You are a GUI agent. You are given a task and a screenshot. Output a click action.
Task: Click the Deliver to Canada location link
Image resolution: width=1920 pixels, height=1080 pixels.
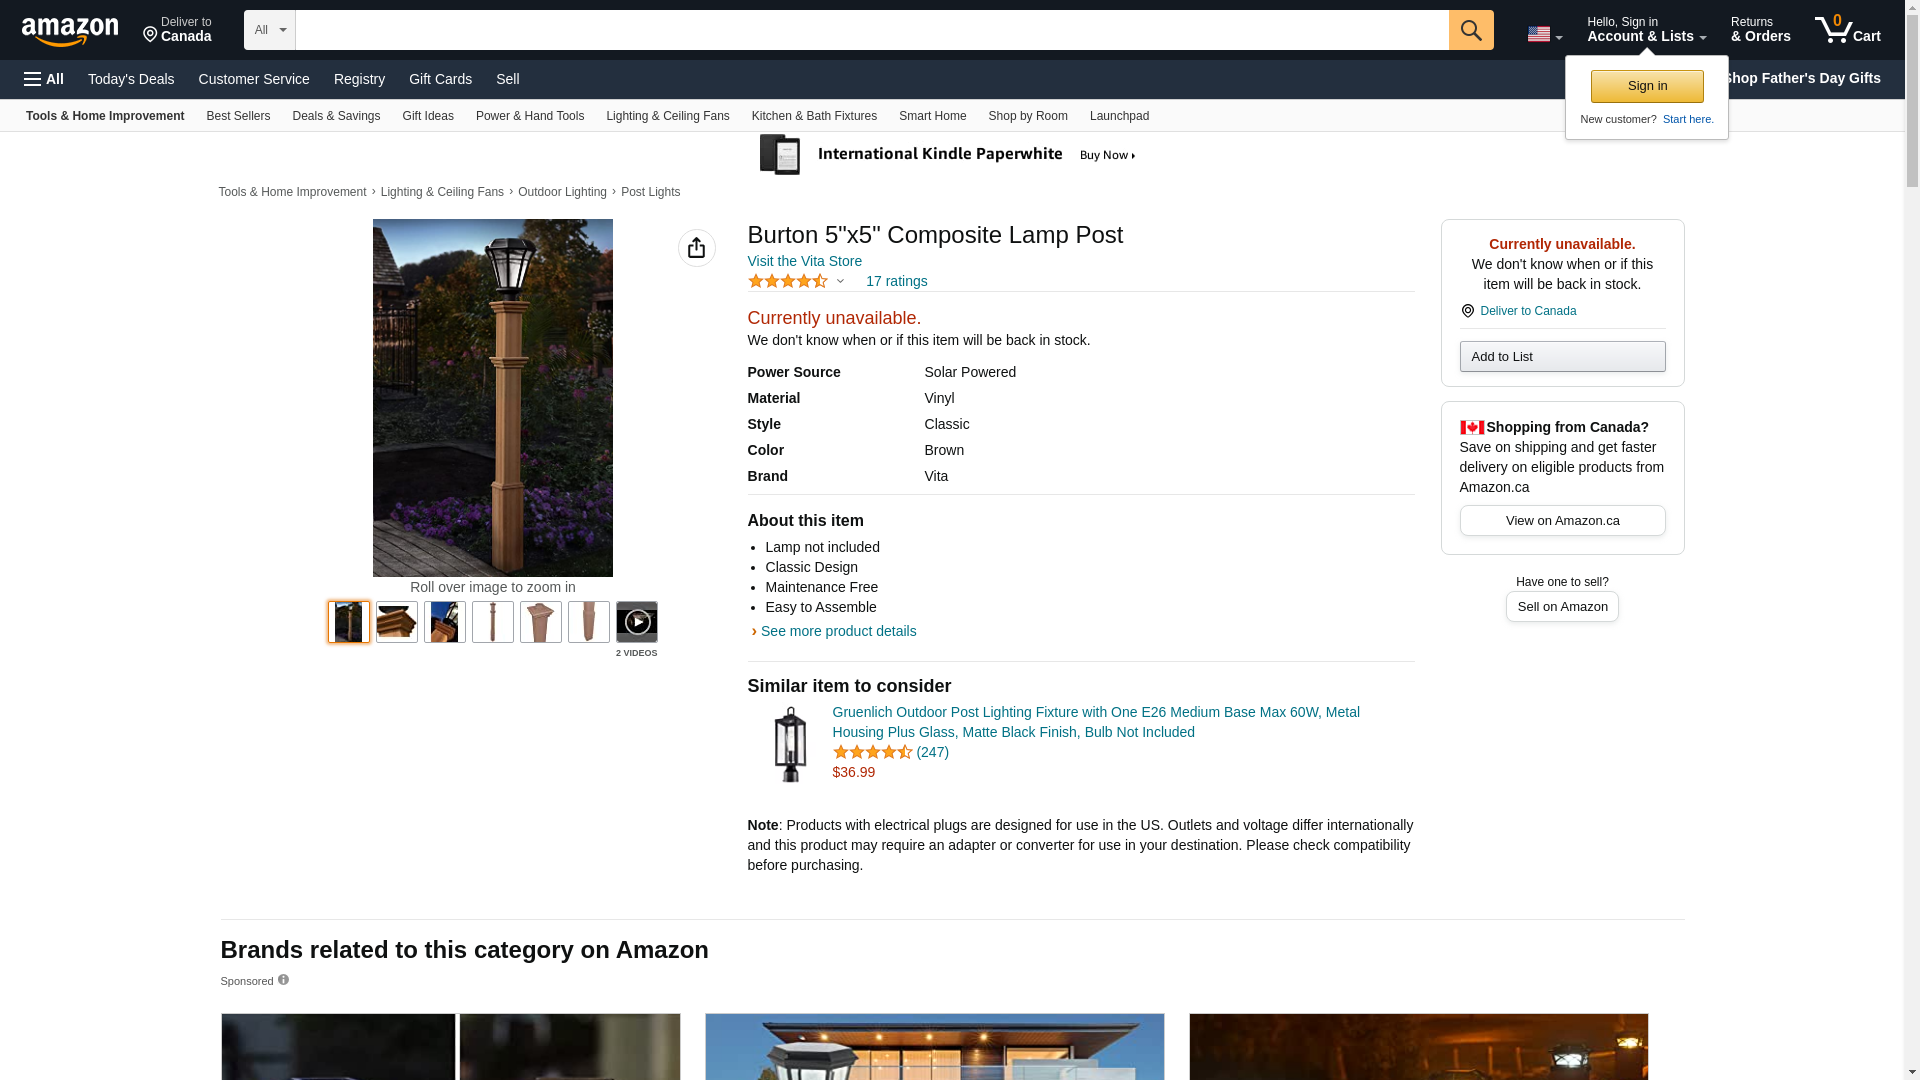point(1527,311)
